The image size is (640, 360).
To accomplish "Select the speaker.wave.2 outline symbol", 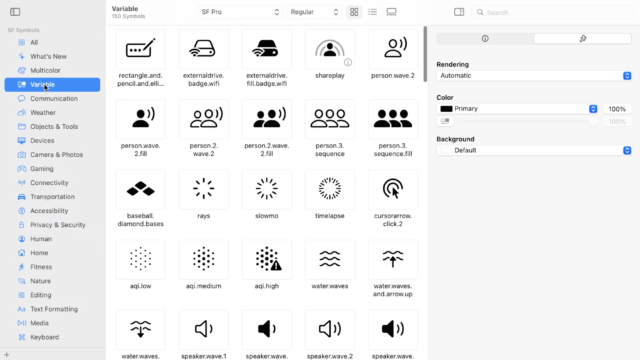I will [x=329, y=330].
